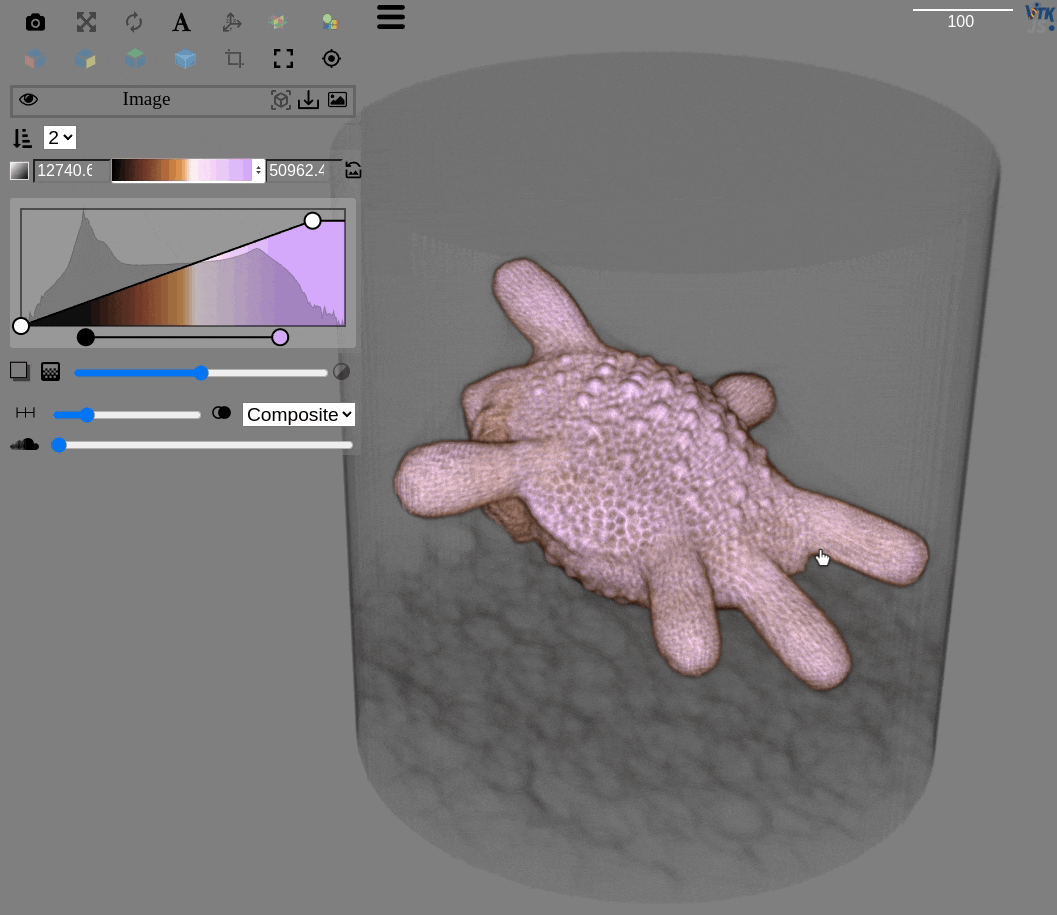
Task: Click the minimum color range field 12740.6
Action: pyautogui.click(x=70, y=171)
